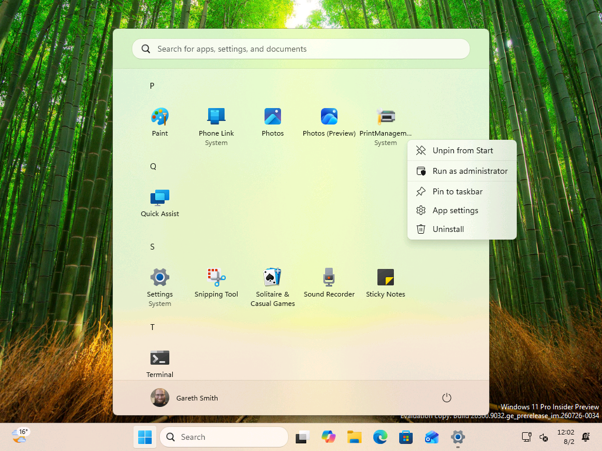Open the clock showing 12:02
Screen dimensions: 602x451
[x=566, y=437]
